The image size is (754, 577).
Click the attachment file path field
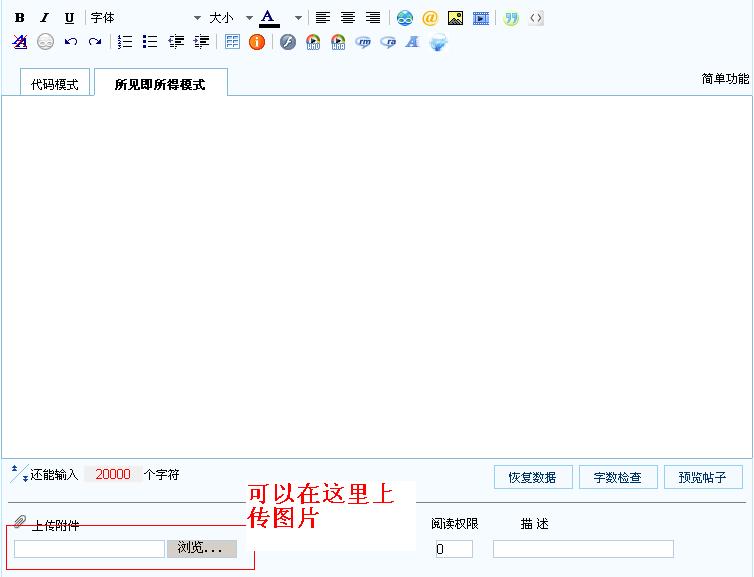(x=89, y=549)
